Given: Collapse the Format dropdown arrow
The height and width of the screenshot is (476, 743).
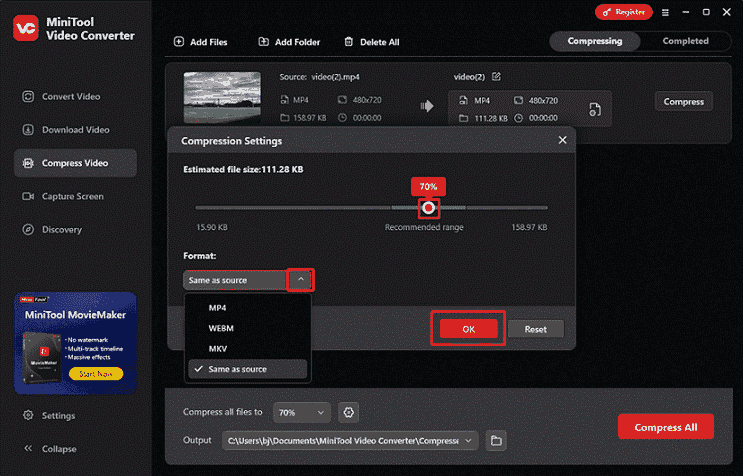Looking at the screenshot, I should [300, 279].
